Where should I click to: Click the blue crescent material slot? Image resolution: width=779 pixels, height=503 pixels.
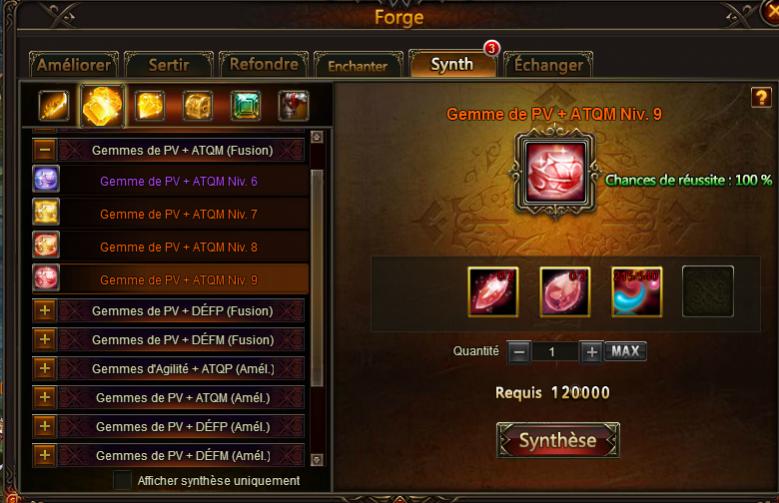pyautogui.click(x=636, y=292)
